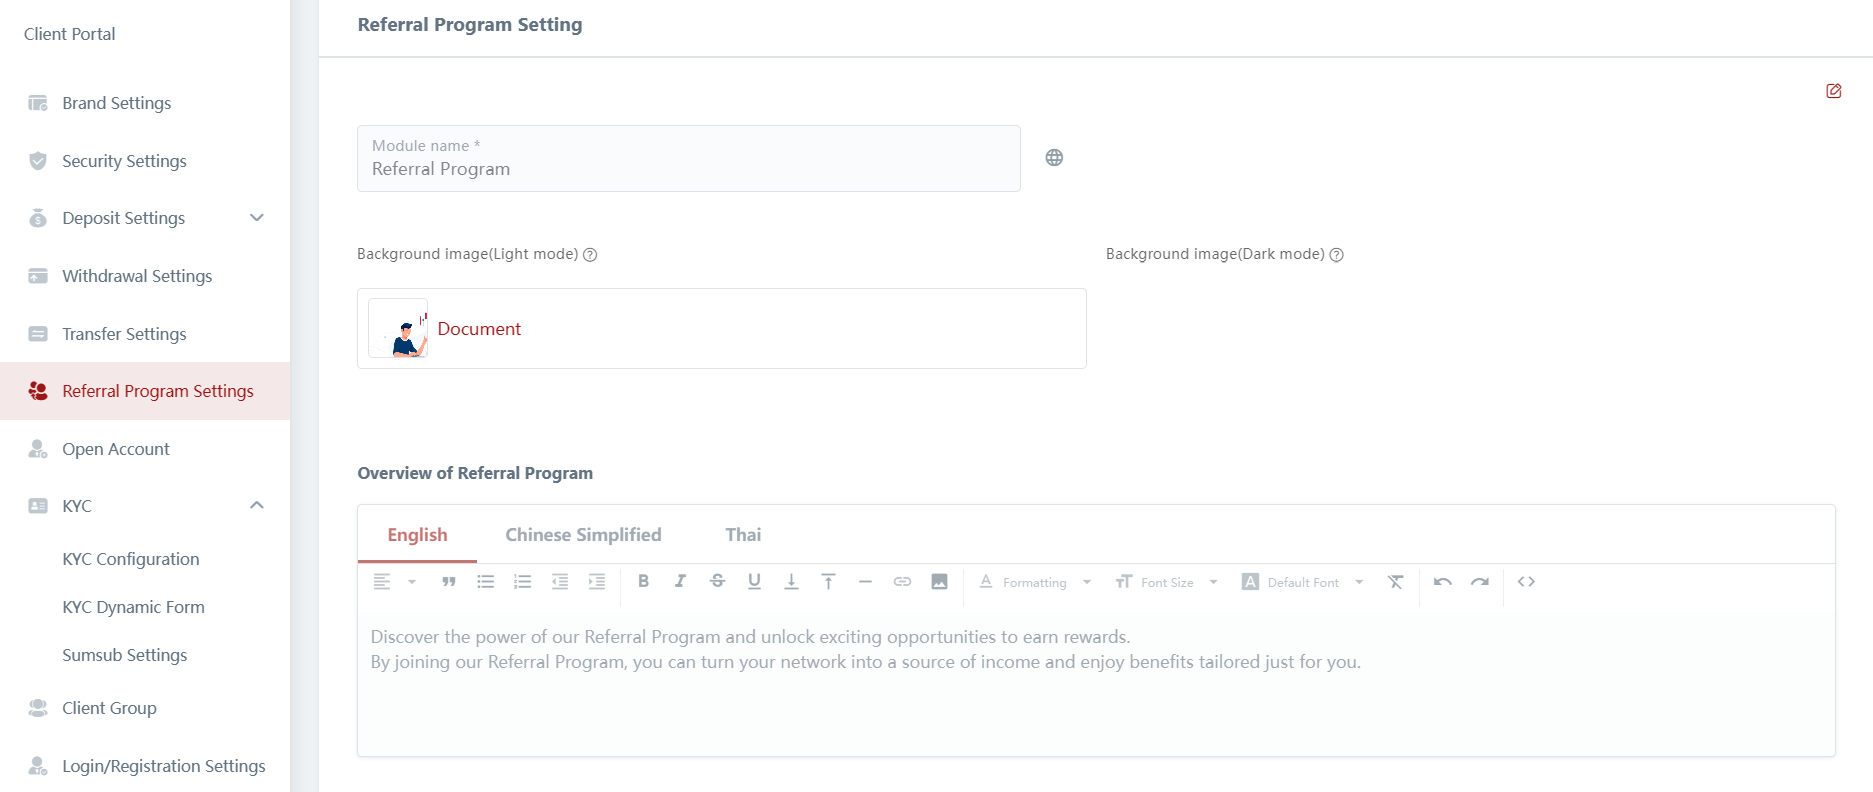Open Withdrawal Settings in sidebar
This screenshot has width=1873, height=792.
click(137, 276)
